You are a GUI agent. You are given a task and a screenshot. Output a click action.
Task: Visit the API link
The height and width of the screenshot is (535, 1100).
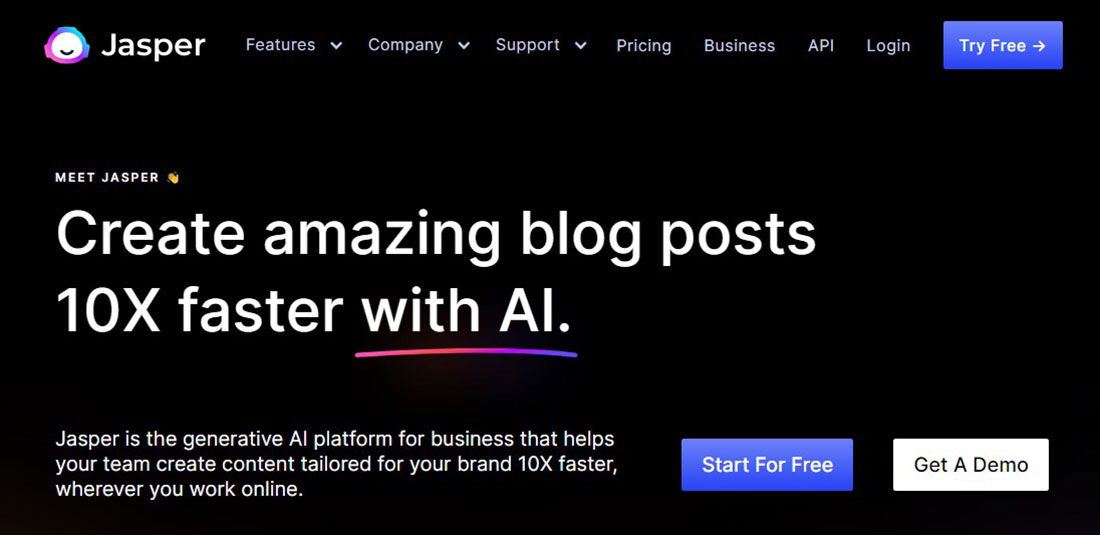pyautogui.click(x=821, y=46)
